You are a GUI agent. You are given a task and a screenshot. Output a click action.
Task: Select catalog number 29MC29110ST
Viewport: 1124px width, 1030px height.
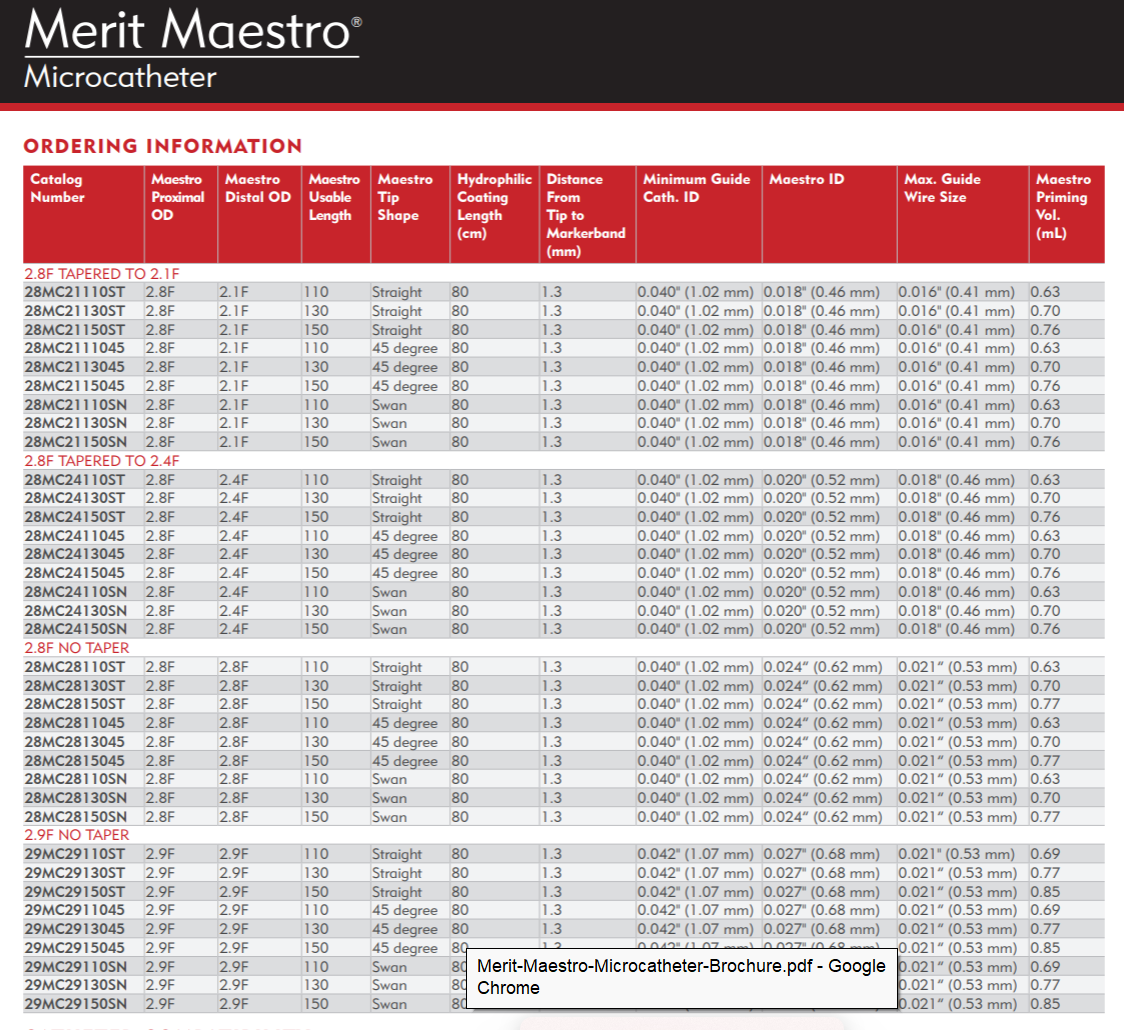coord(75,854)
